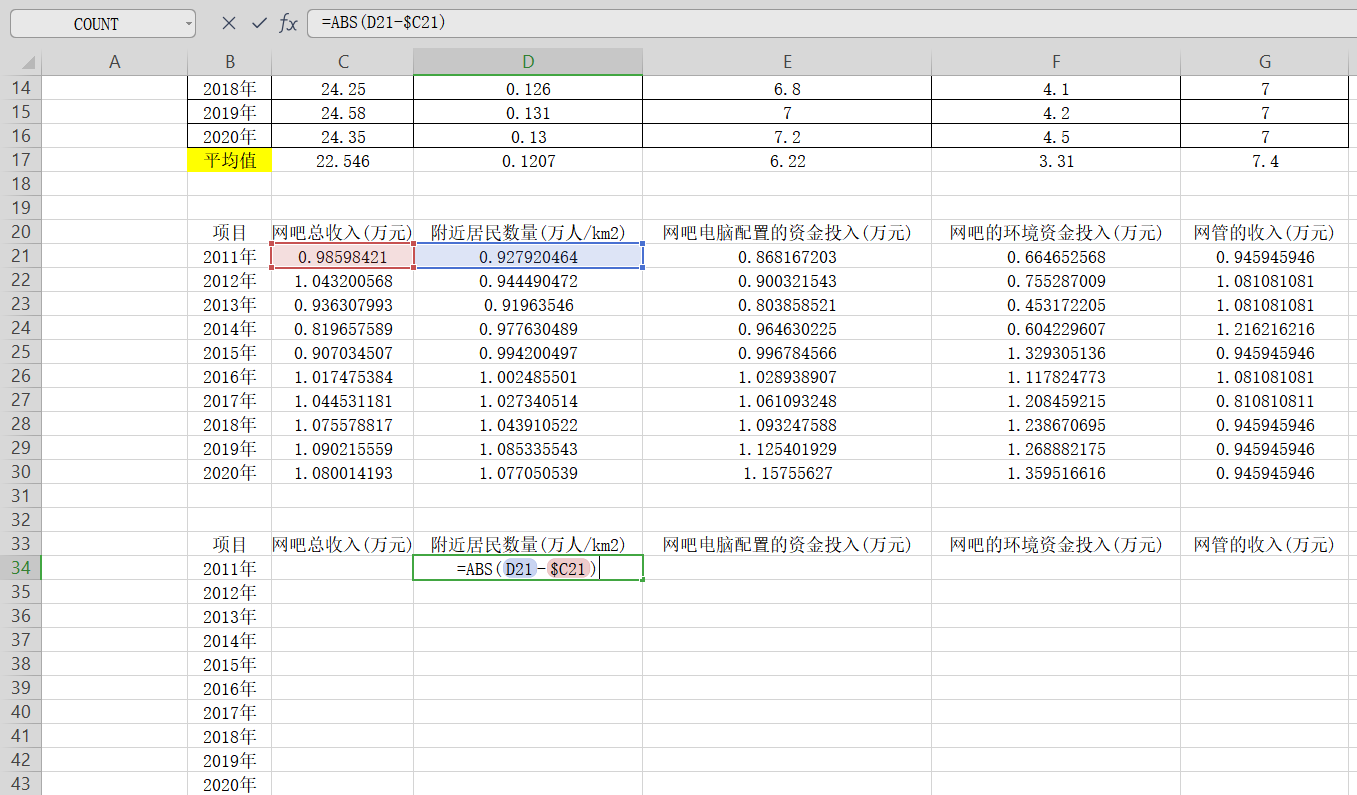Click cell with value 1.268882175

(x=1056, y=448)
